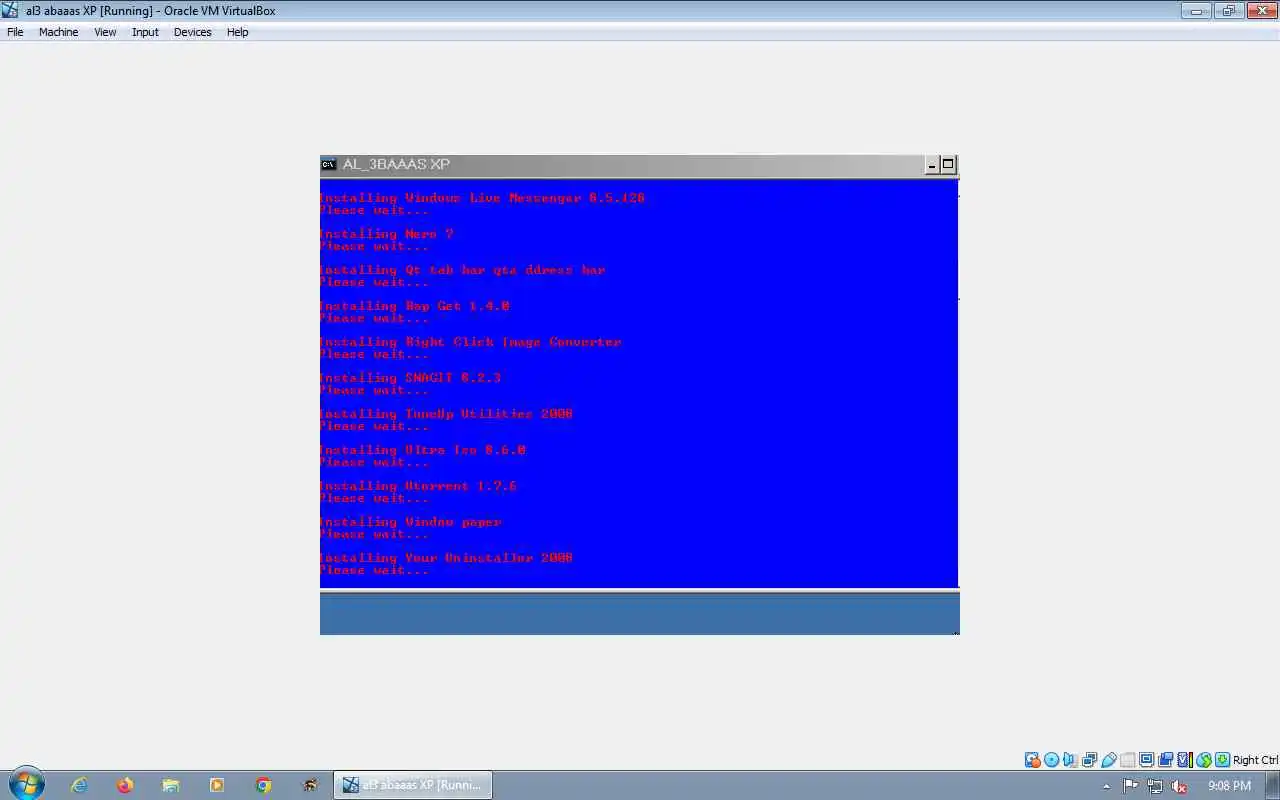Click the mouse integration status icon
Viewport: 1280px width, 800px height.
tap(1204, 760)
